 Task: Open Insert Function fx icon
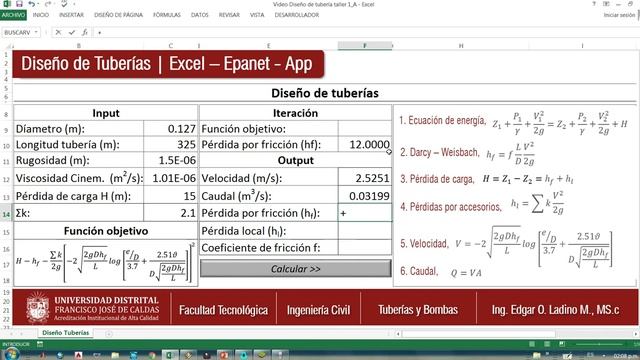point(85,32)
